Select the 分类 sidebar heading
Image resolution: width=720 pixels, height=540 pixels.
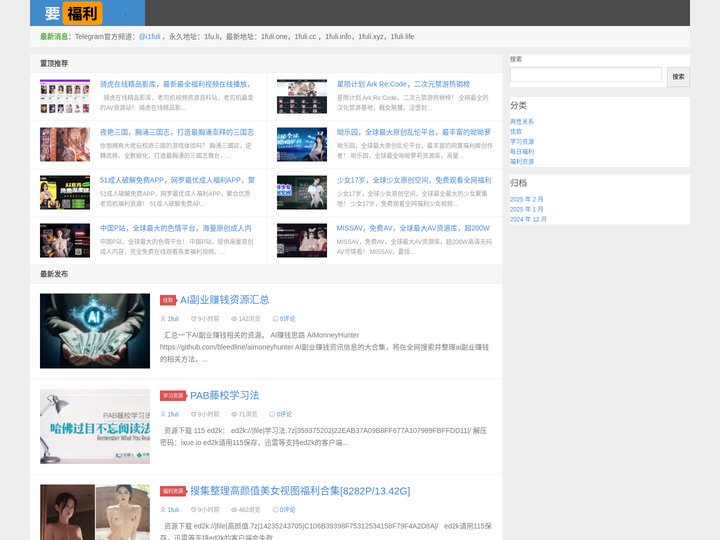(518, 105)
